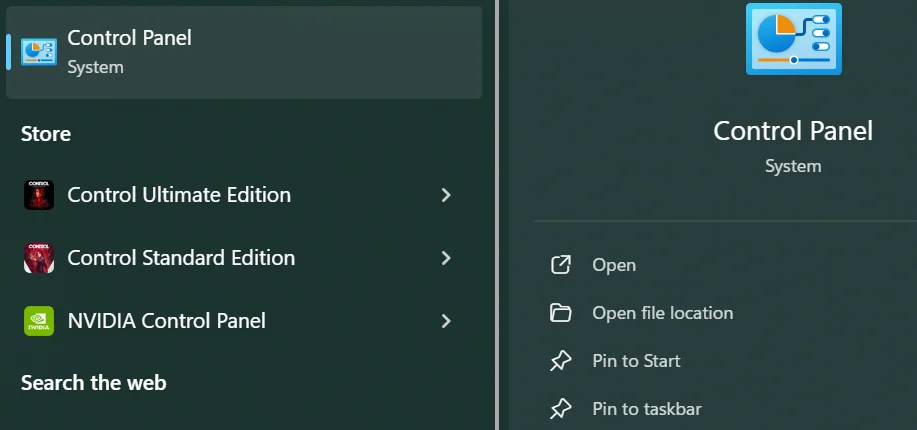Click the Control Standard Edition game icon
This screenshot has width=917, height=430.
39,258
